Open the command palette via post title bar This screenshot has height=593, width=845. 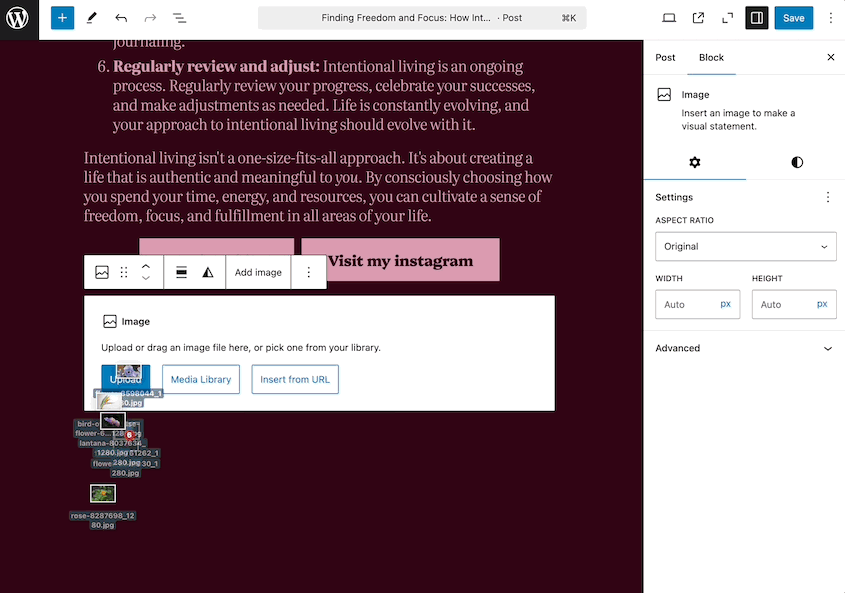pos(422,18)
